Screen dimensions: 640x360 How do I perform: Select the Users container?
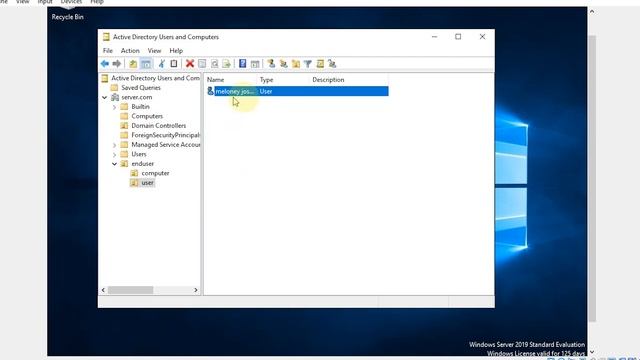[x=139, y=154]
